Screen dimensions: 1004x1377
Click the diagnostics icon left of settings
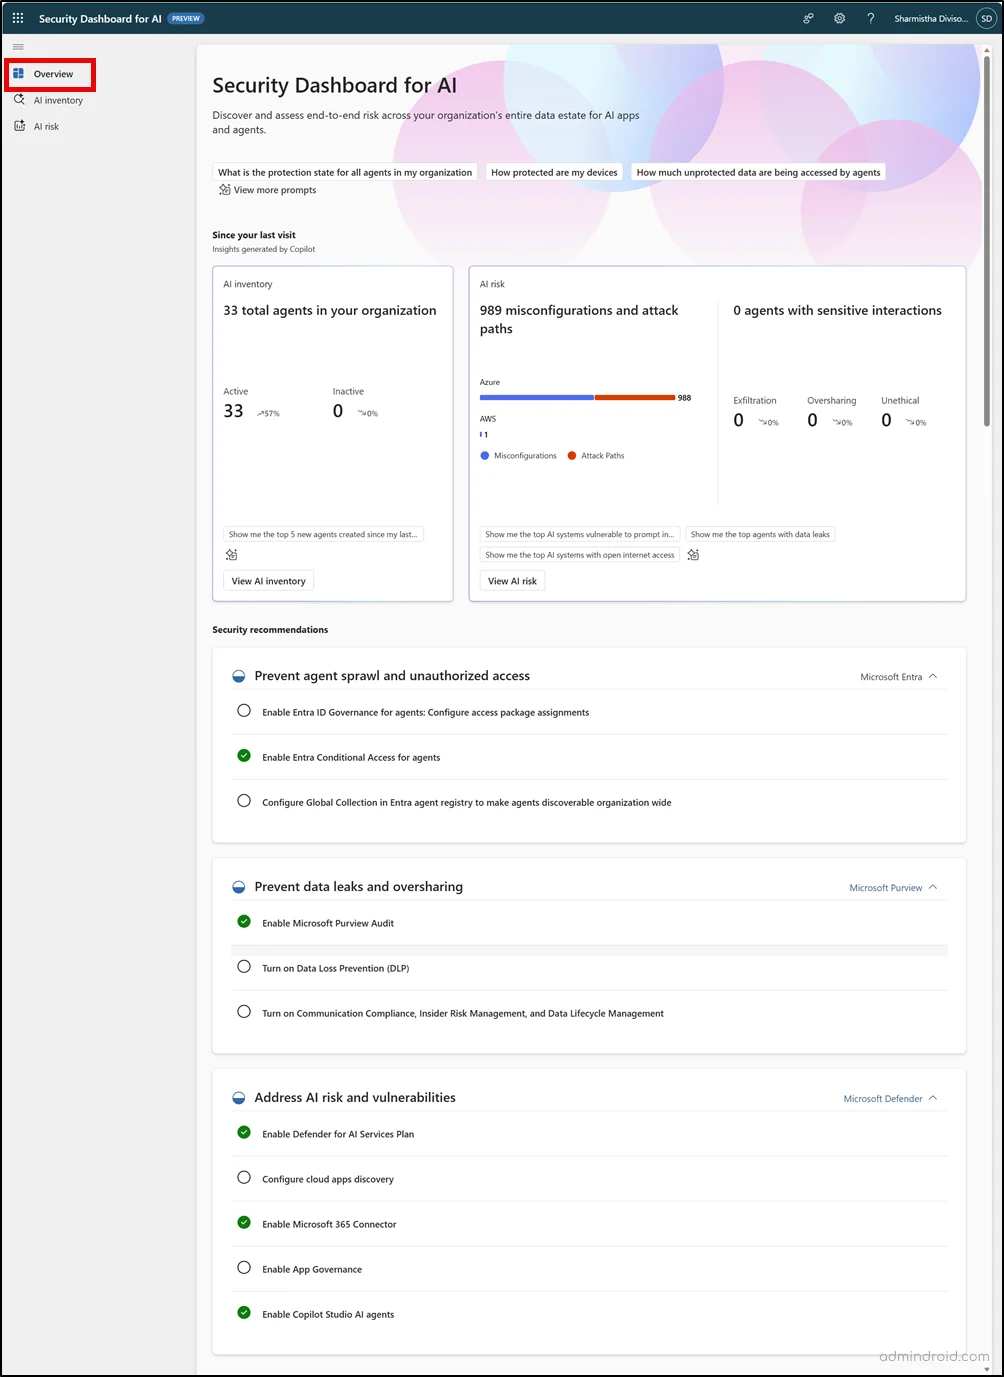[808, 18]
